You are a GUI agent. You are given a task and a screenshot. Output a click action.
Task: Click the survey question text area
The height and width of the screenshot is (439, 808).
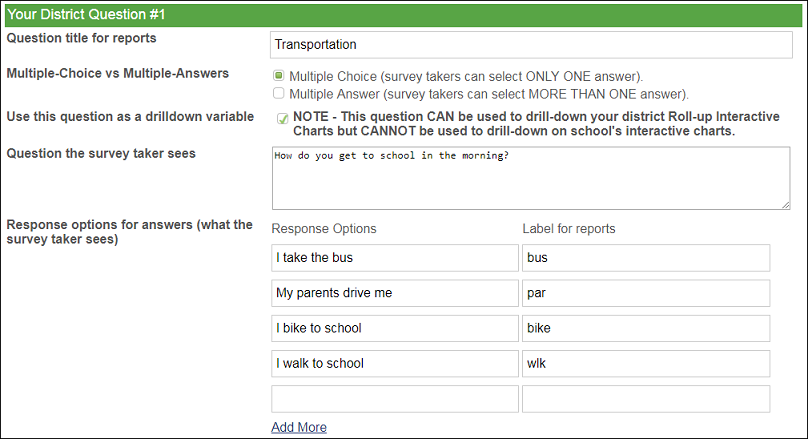531,178
